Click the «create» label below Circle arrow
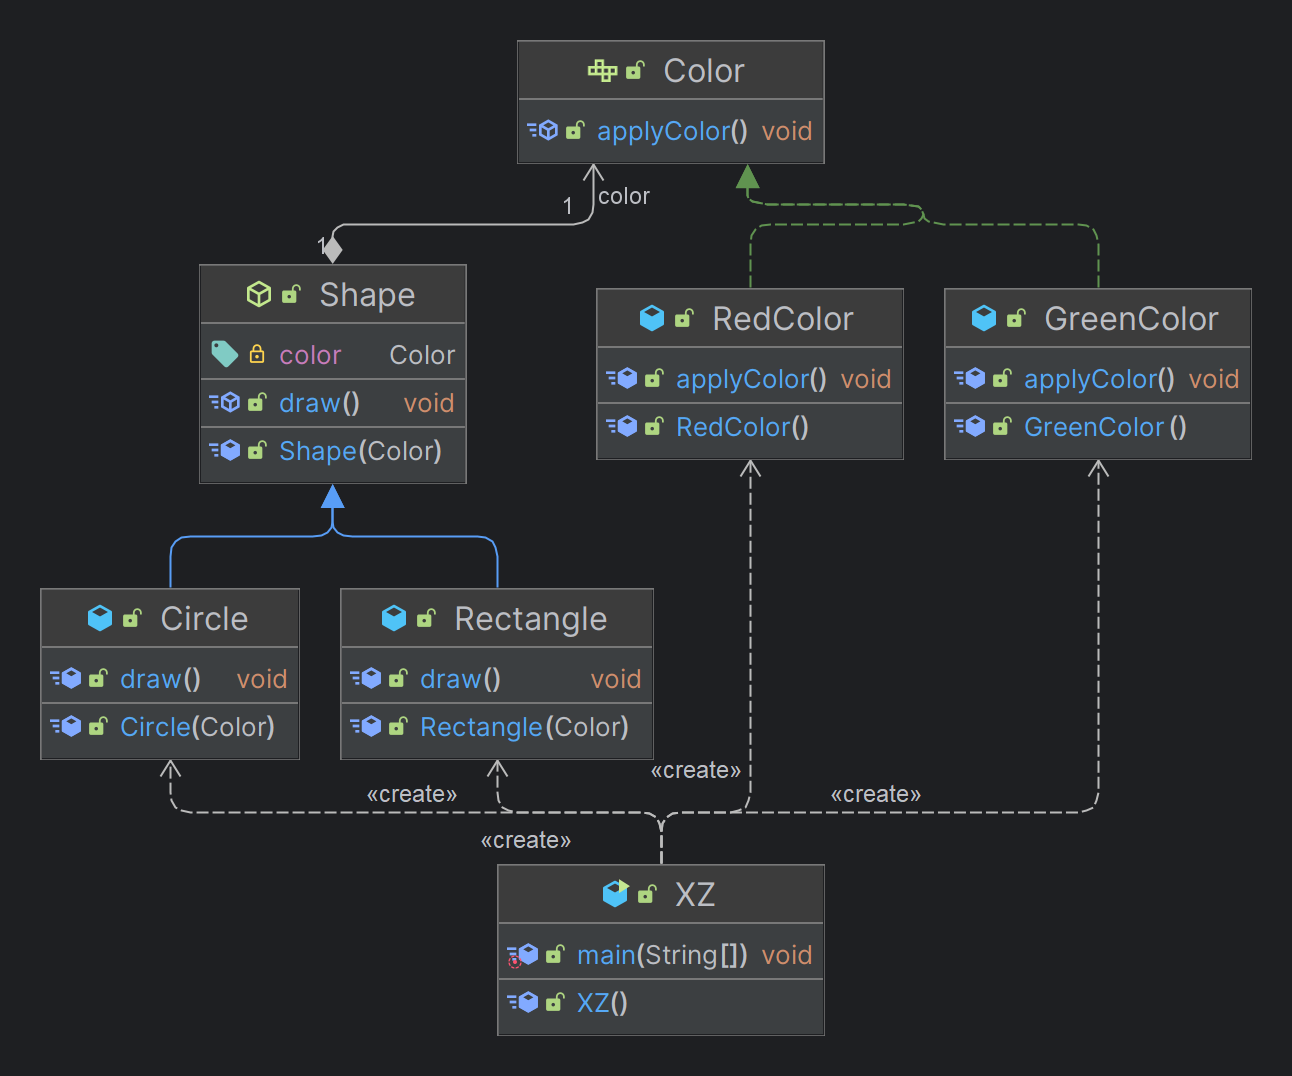 tap(412, 794)
